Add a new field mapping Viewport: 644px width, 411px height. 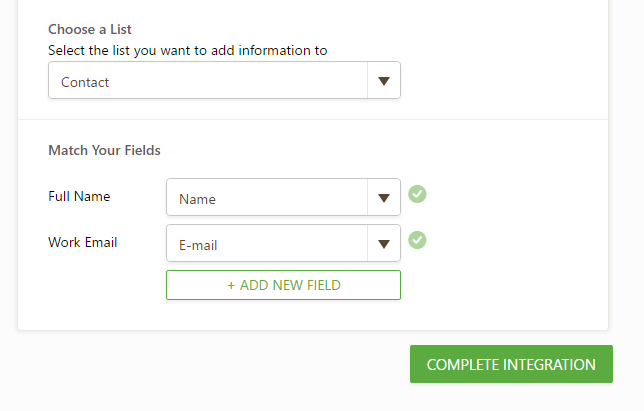pyautogui.click(x=284, y=285)
